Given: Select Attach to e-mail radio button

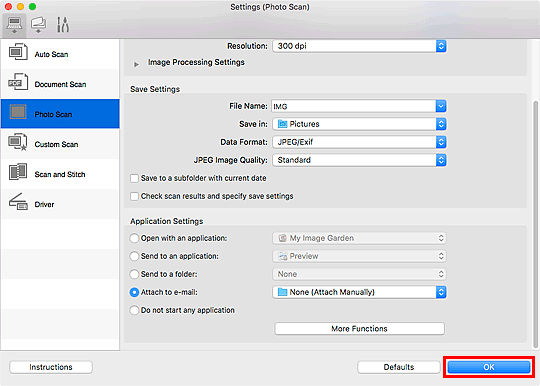Looking at the screenshot, I should (x=134, y=292).
